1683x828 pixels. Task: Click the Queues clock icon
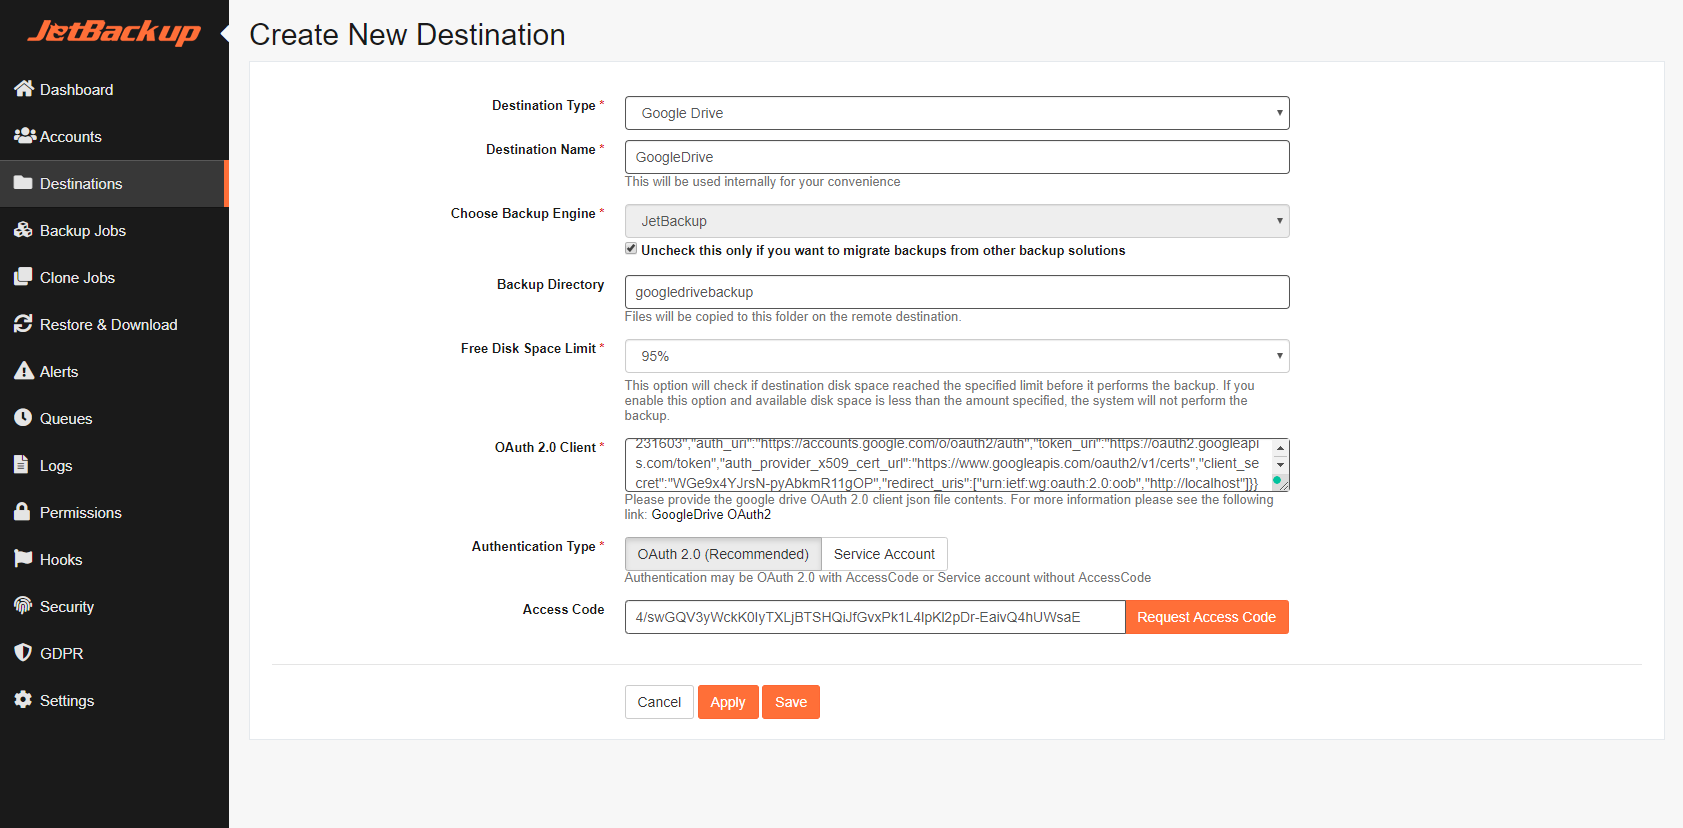(x=23, y=418)
